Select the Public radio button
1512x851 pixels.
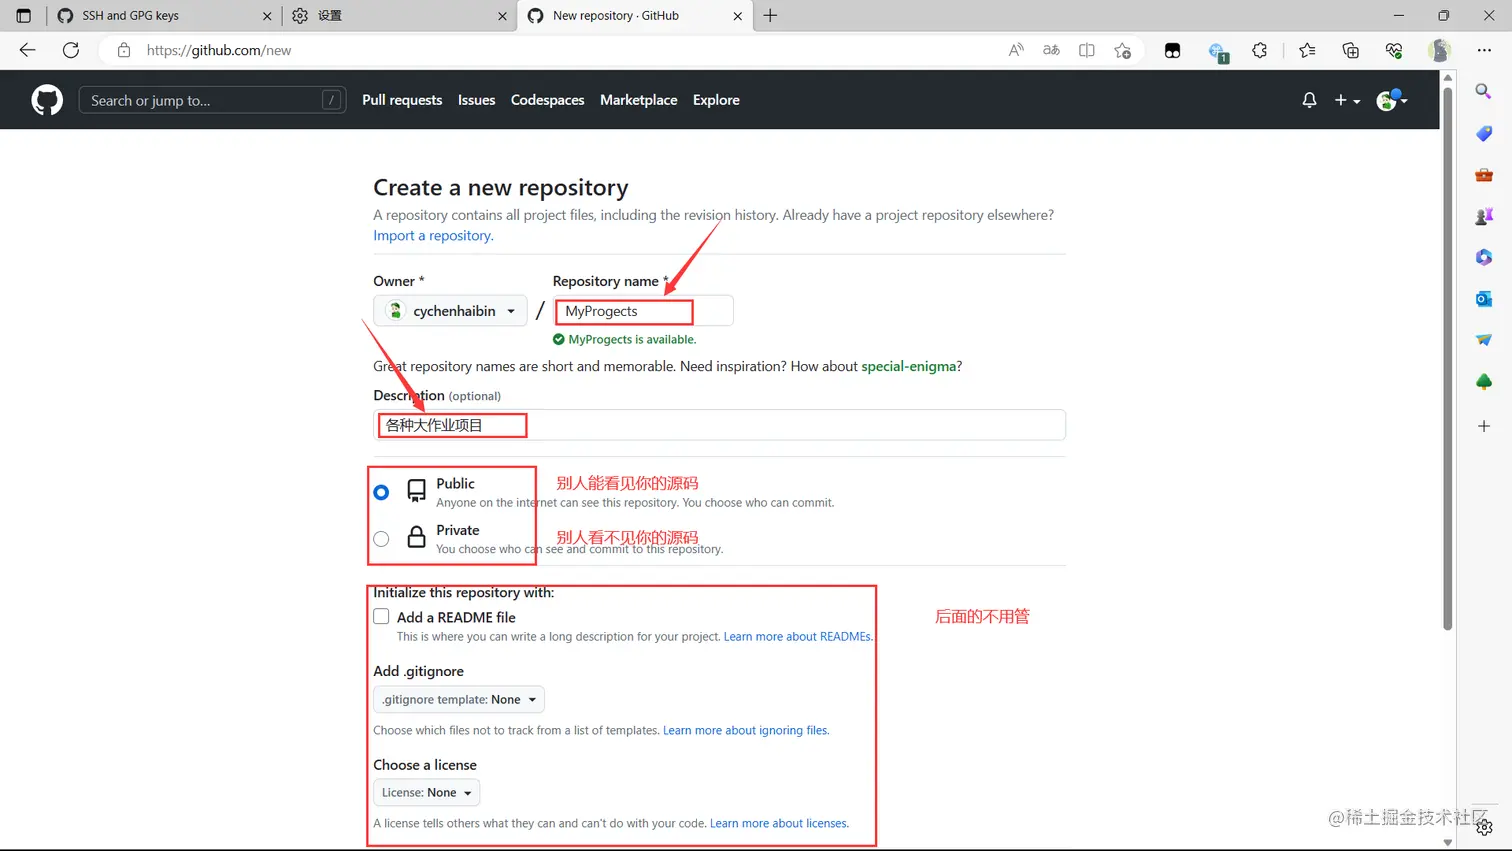381,492
